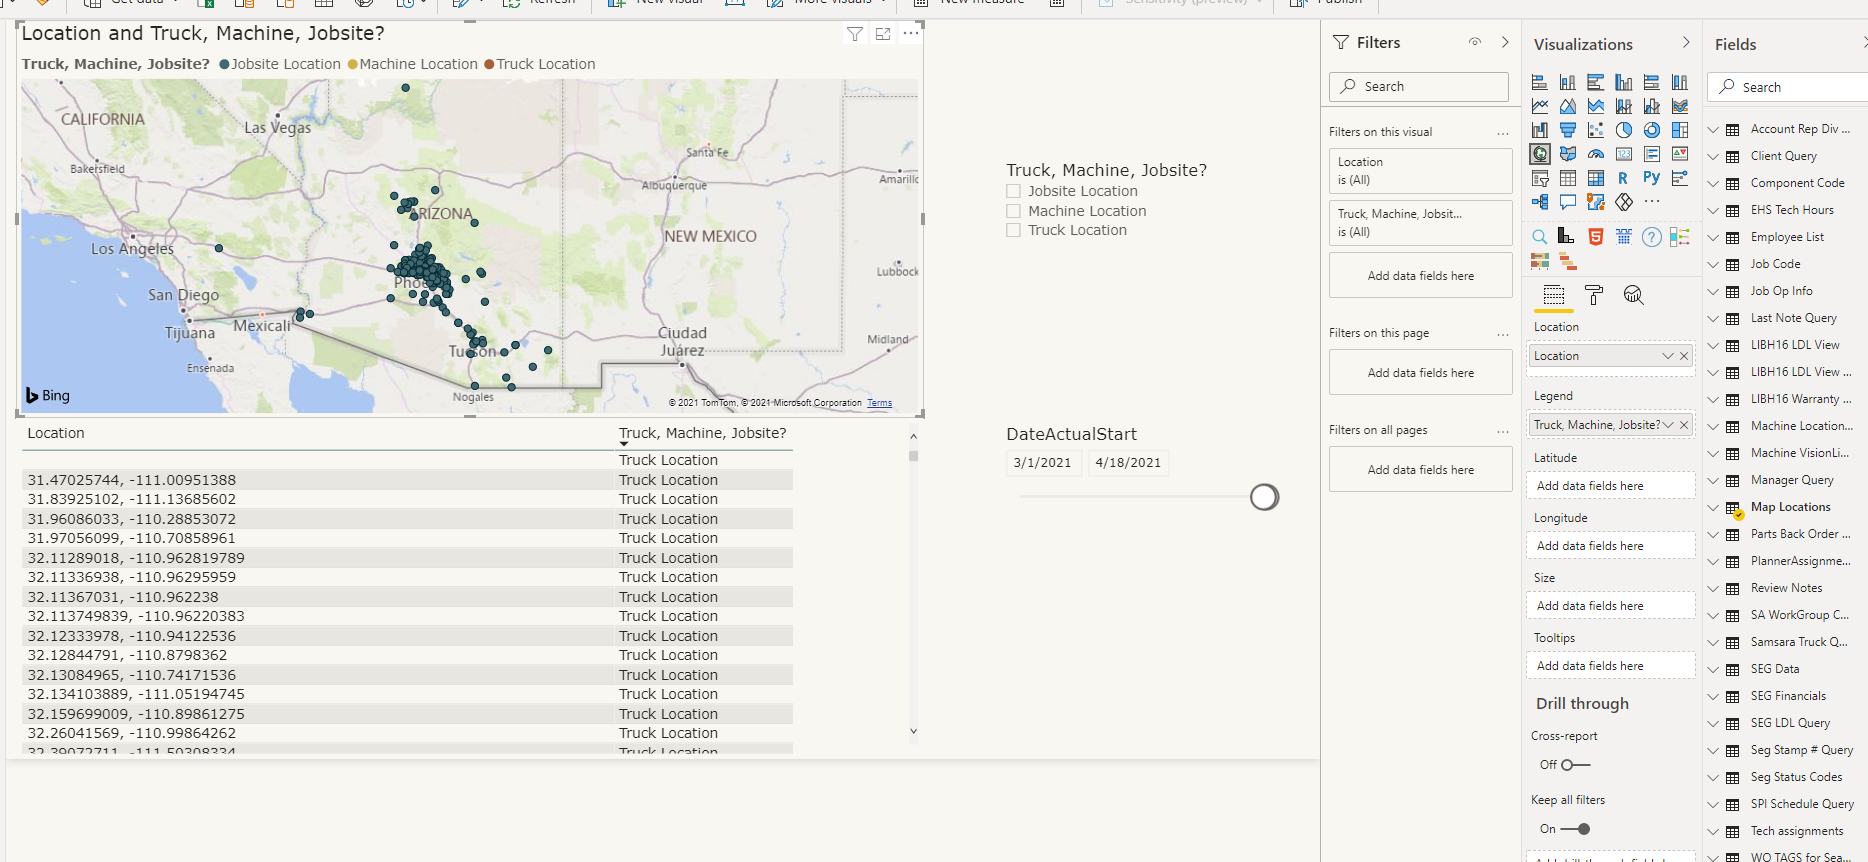The height and width of the screenshot is (862, 1868).
Task: Select the R script visual
Action: pyautogui.click(x=1624, y=178)
